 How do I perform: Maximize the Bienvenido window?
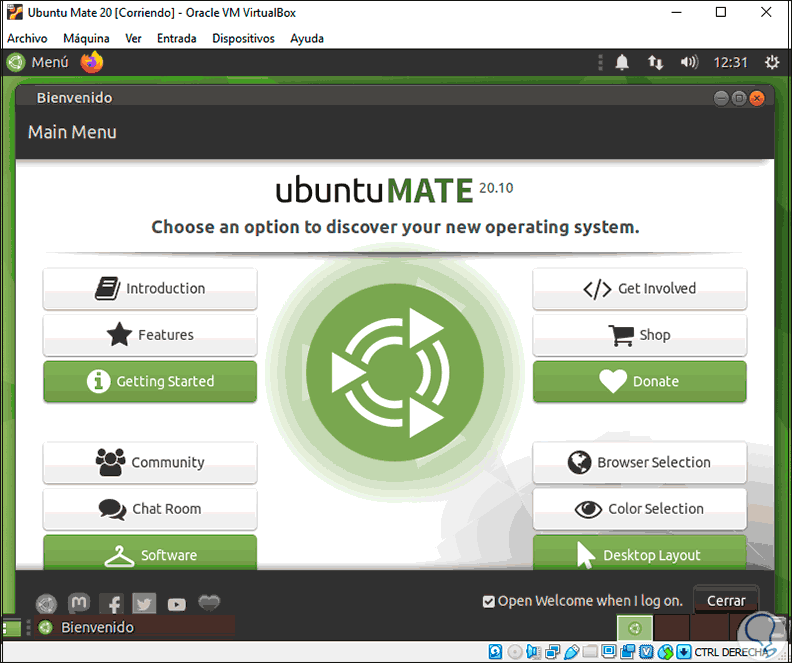tap(738, 98)
